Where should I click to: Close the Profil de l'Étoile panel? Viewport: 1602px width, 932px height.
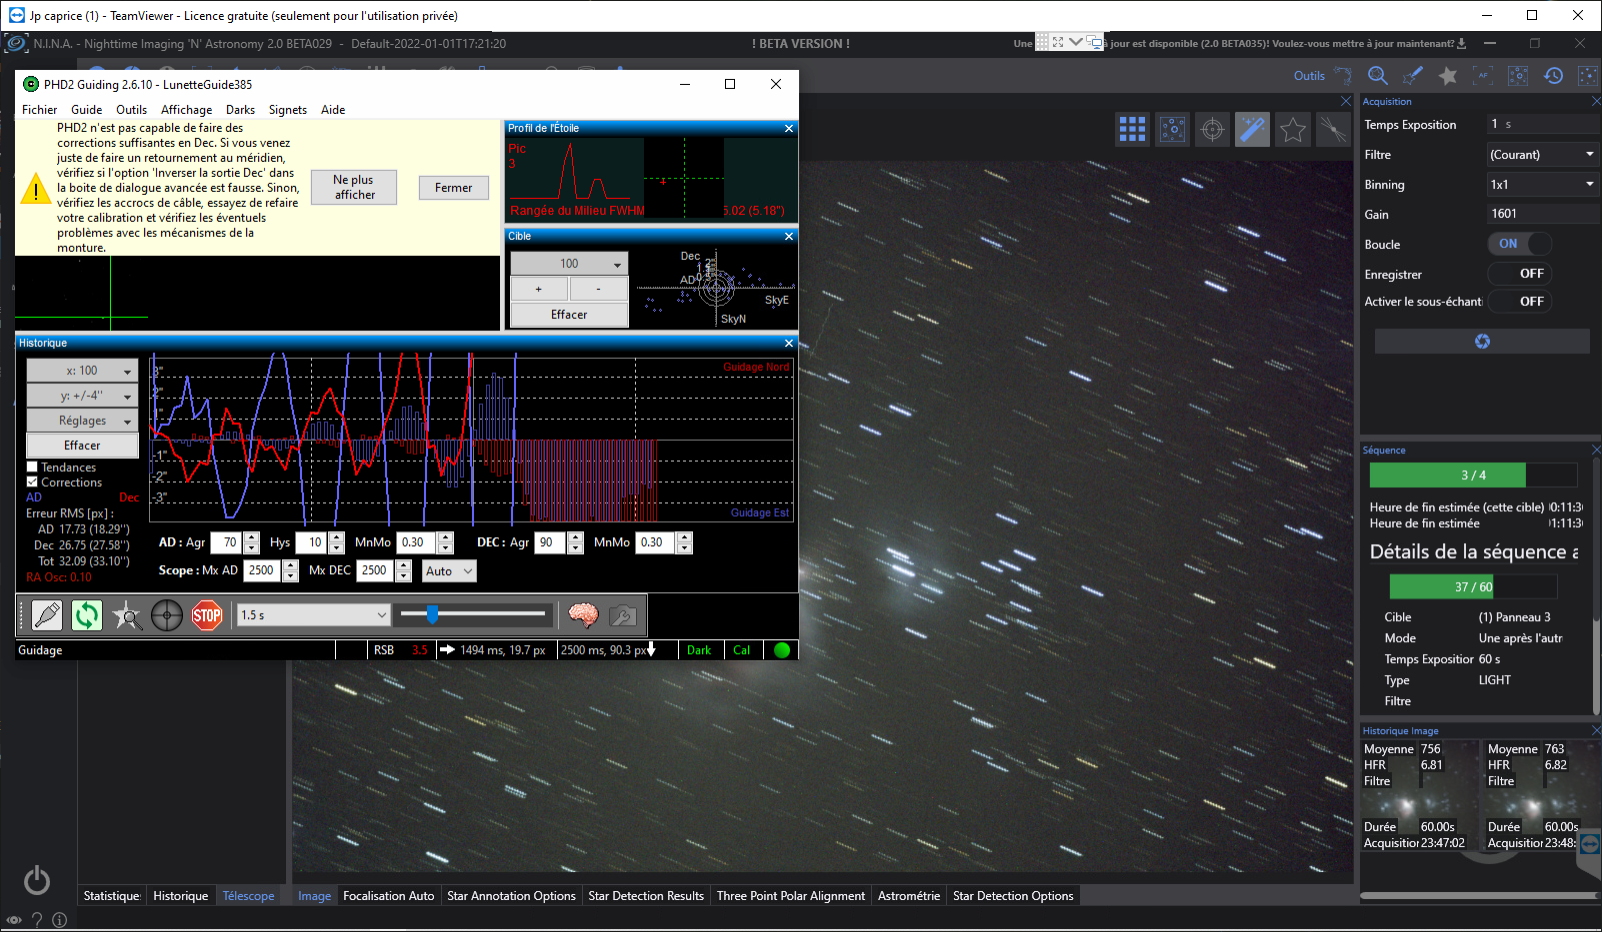(x=789, y=128)
